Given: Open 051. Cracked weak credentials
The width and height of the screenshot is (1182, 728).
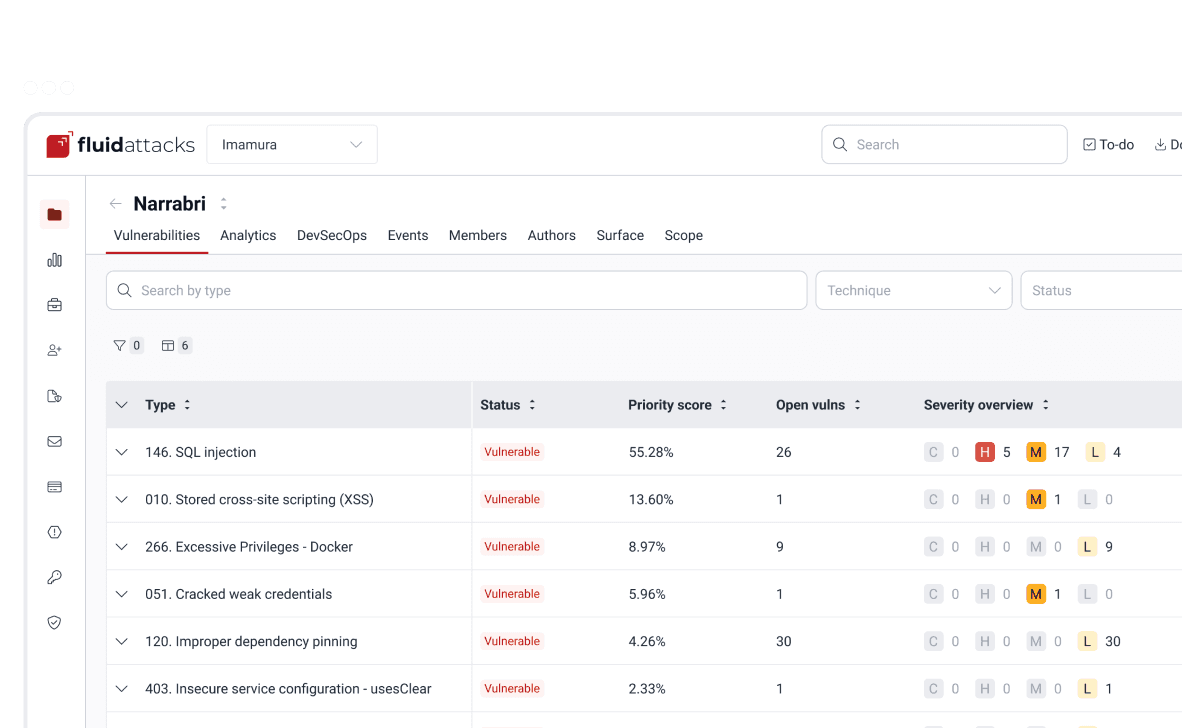Looking at the screenshot, I should pyautogui.click(x=238, y=594).
